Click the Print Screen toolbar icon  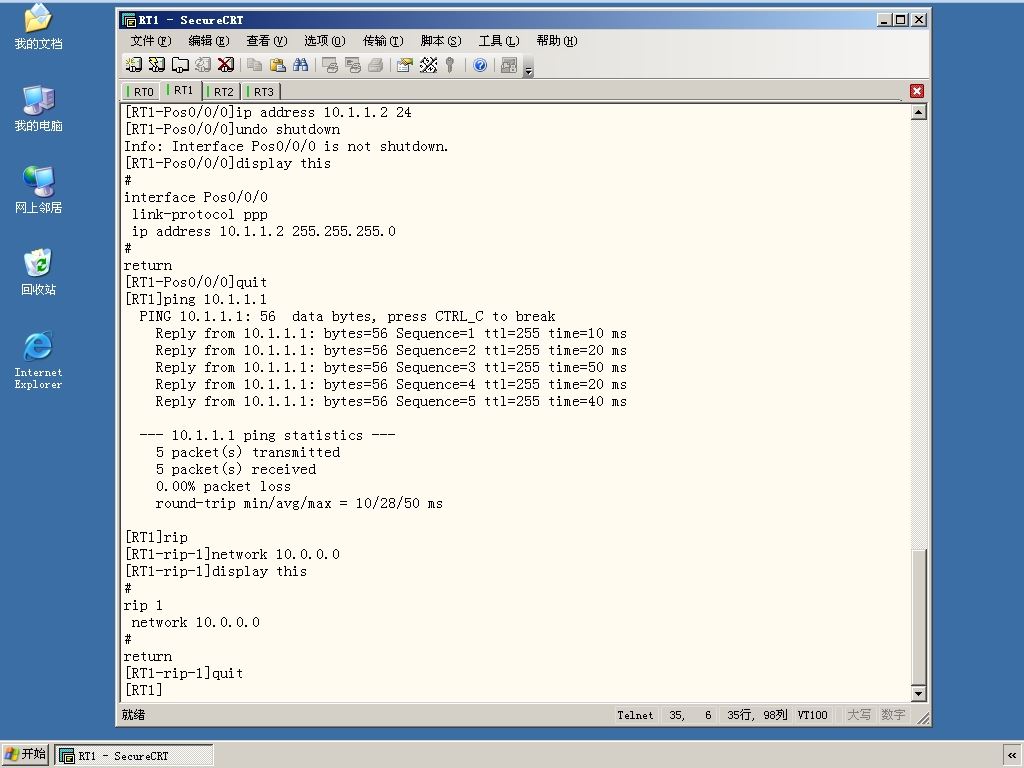(x=330, y=65)
